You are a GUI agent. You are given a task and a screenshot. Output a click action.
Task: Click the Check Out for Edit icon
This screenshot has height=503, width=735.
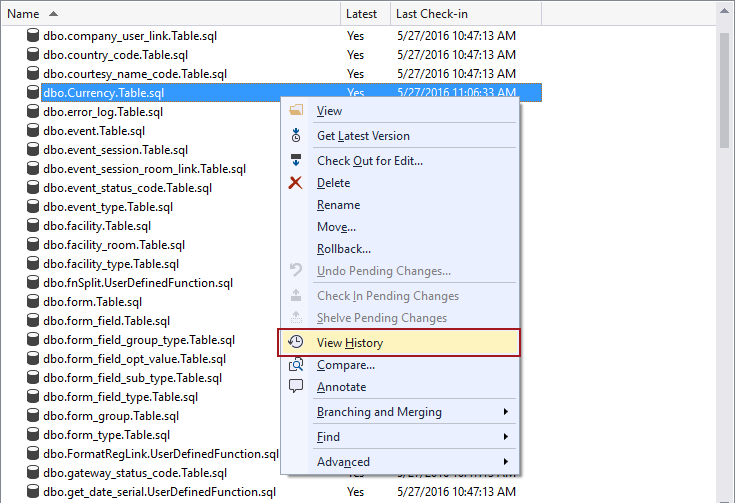[296, 161]
